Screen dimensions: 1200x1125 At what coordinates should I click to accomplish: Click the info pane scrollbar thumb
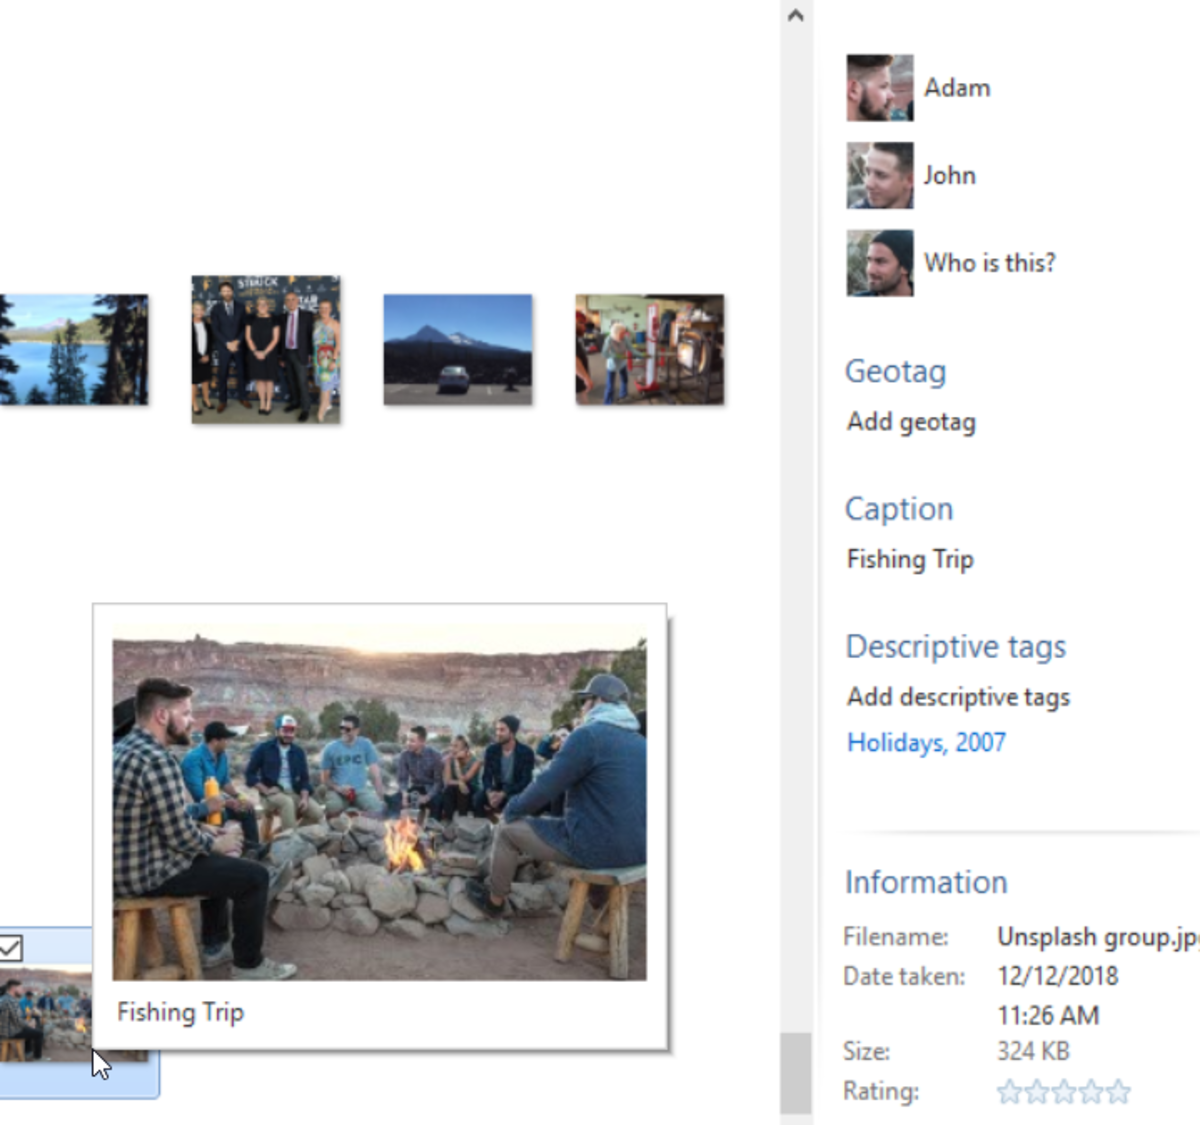click(796, 1072)
